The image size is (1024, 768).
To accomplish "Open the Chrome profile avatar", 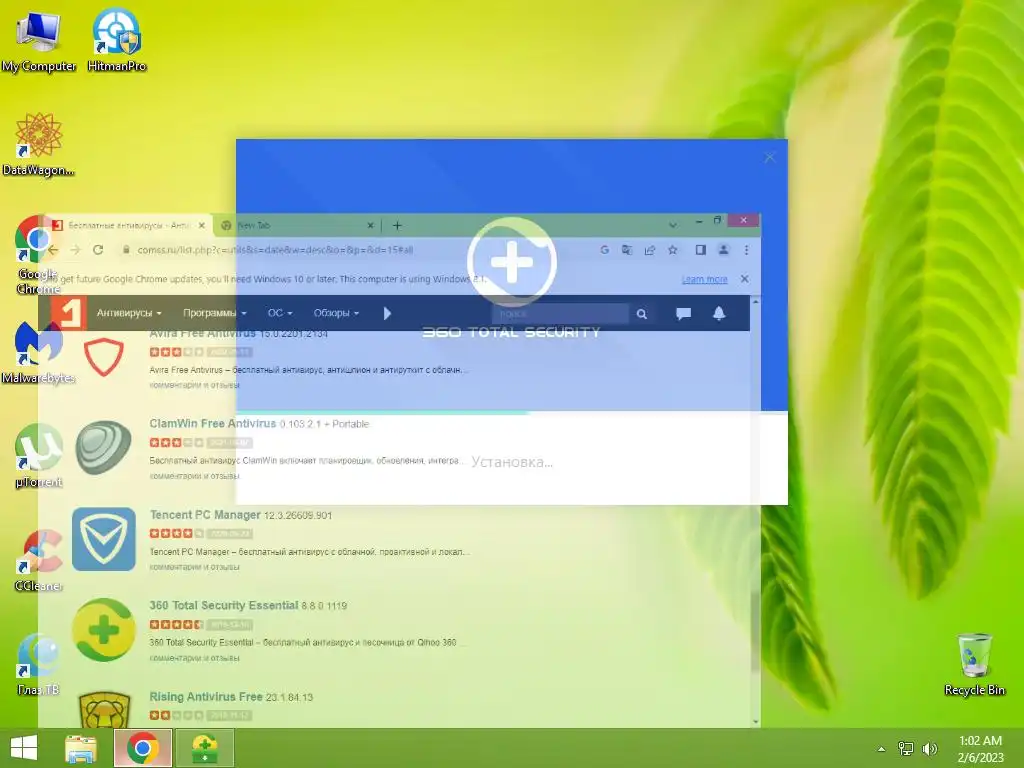I will [724, 249].
